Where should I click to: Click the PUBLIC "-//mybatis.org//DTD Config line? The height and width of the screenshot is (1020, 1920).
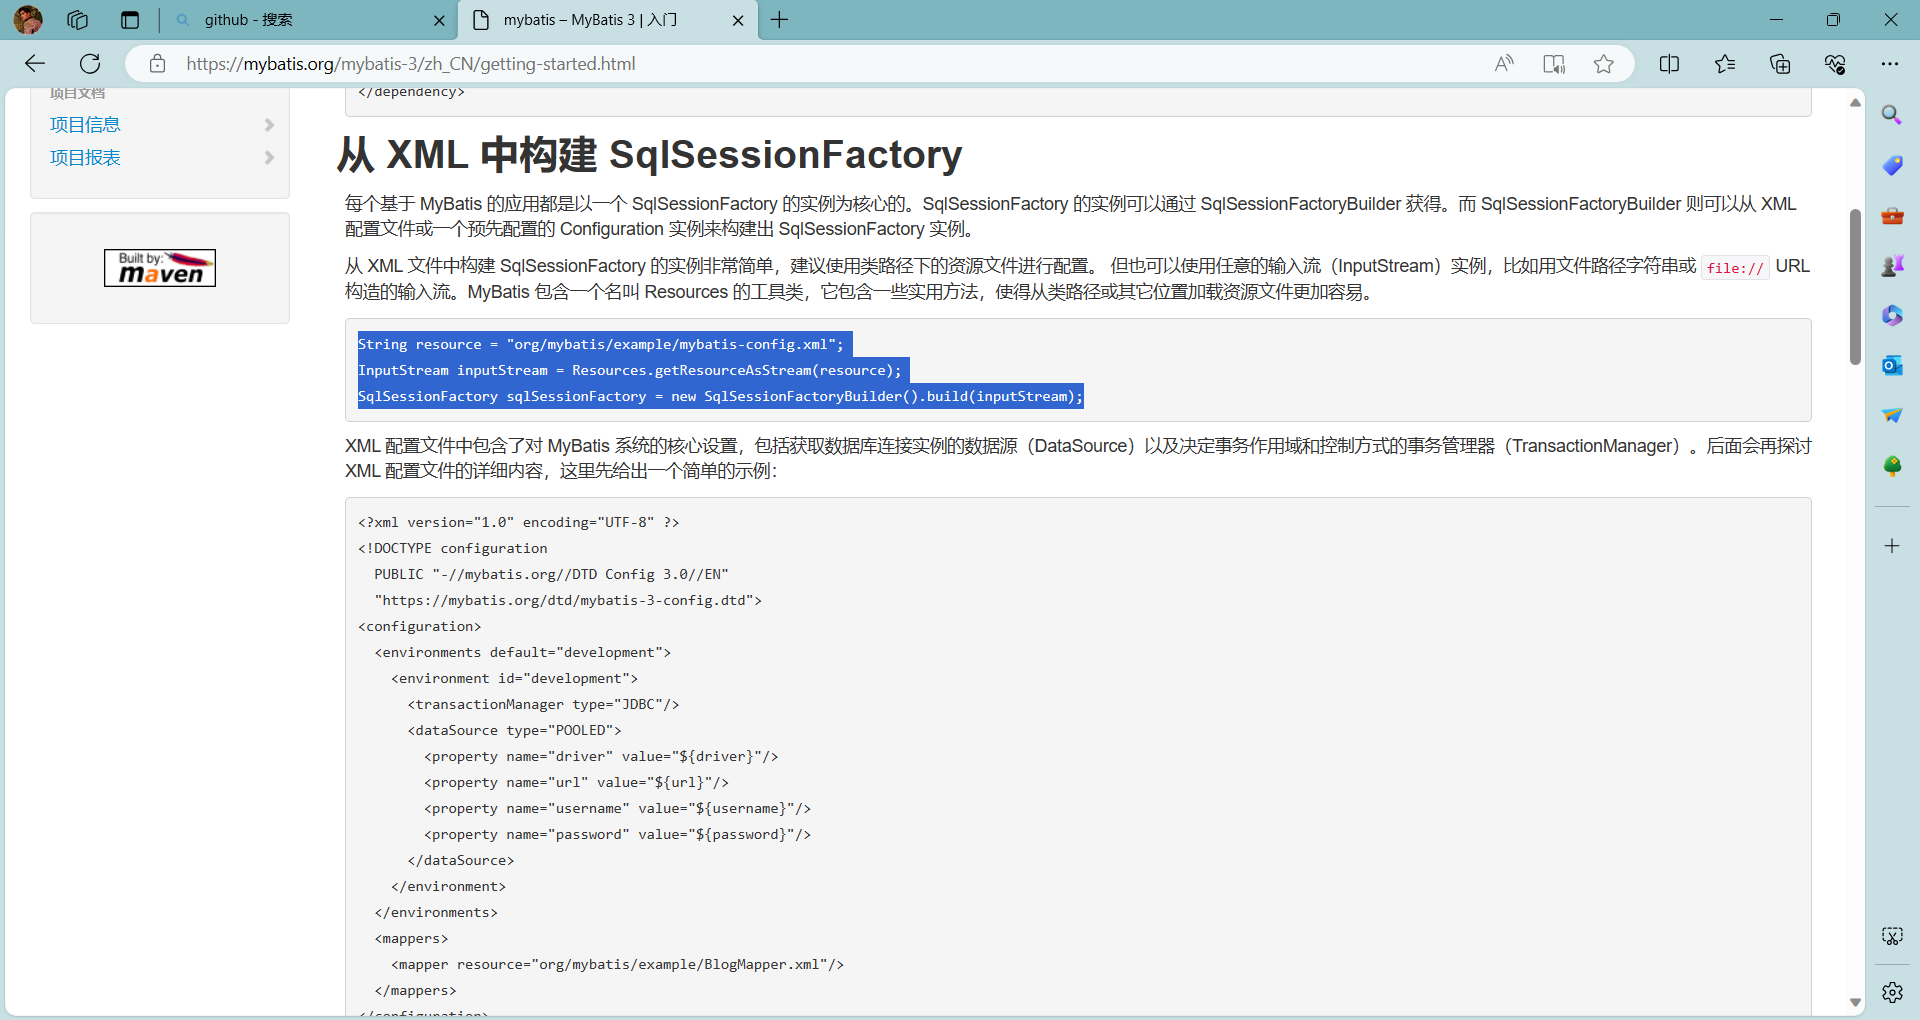point(552,574)
